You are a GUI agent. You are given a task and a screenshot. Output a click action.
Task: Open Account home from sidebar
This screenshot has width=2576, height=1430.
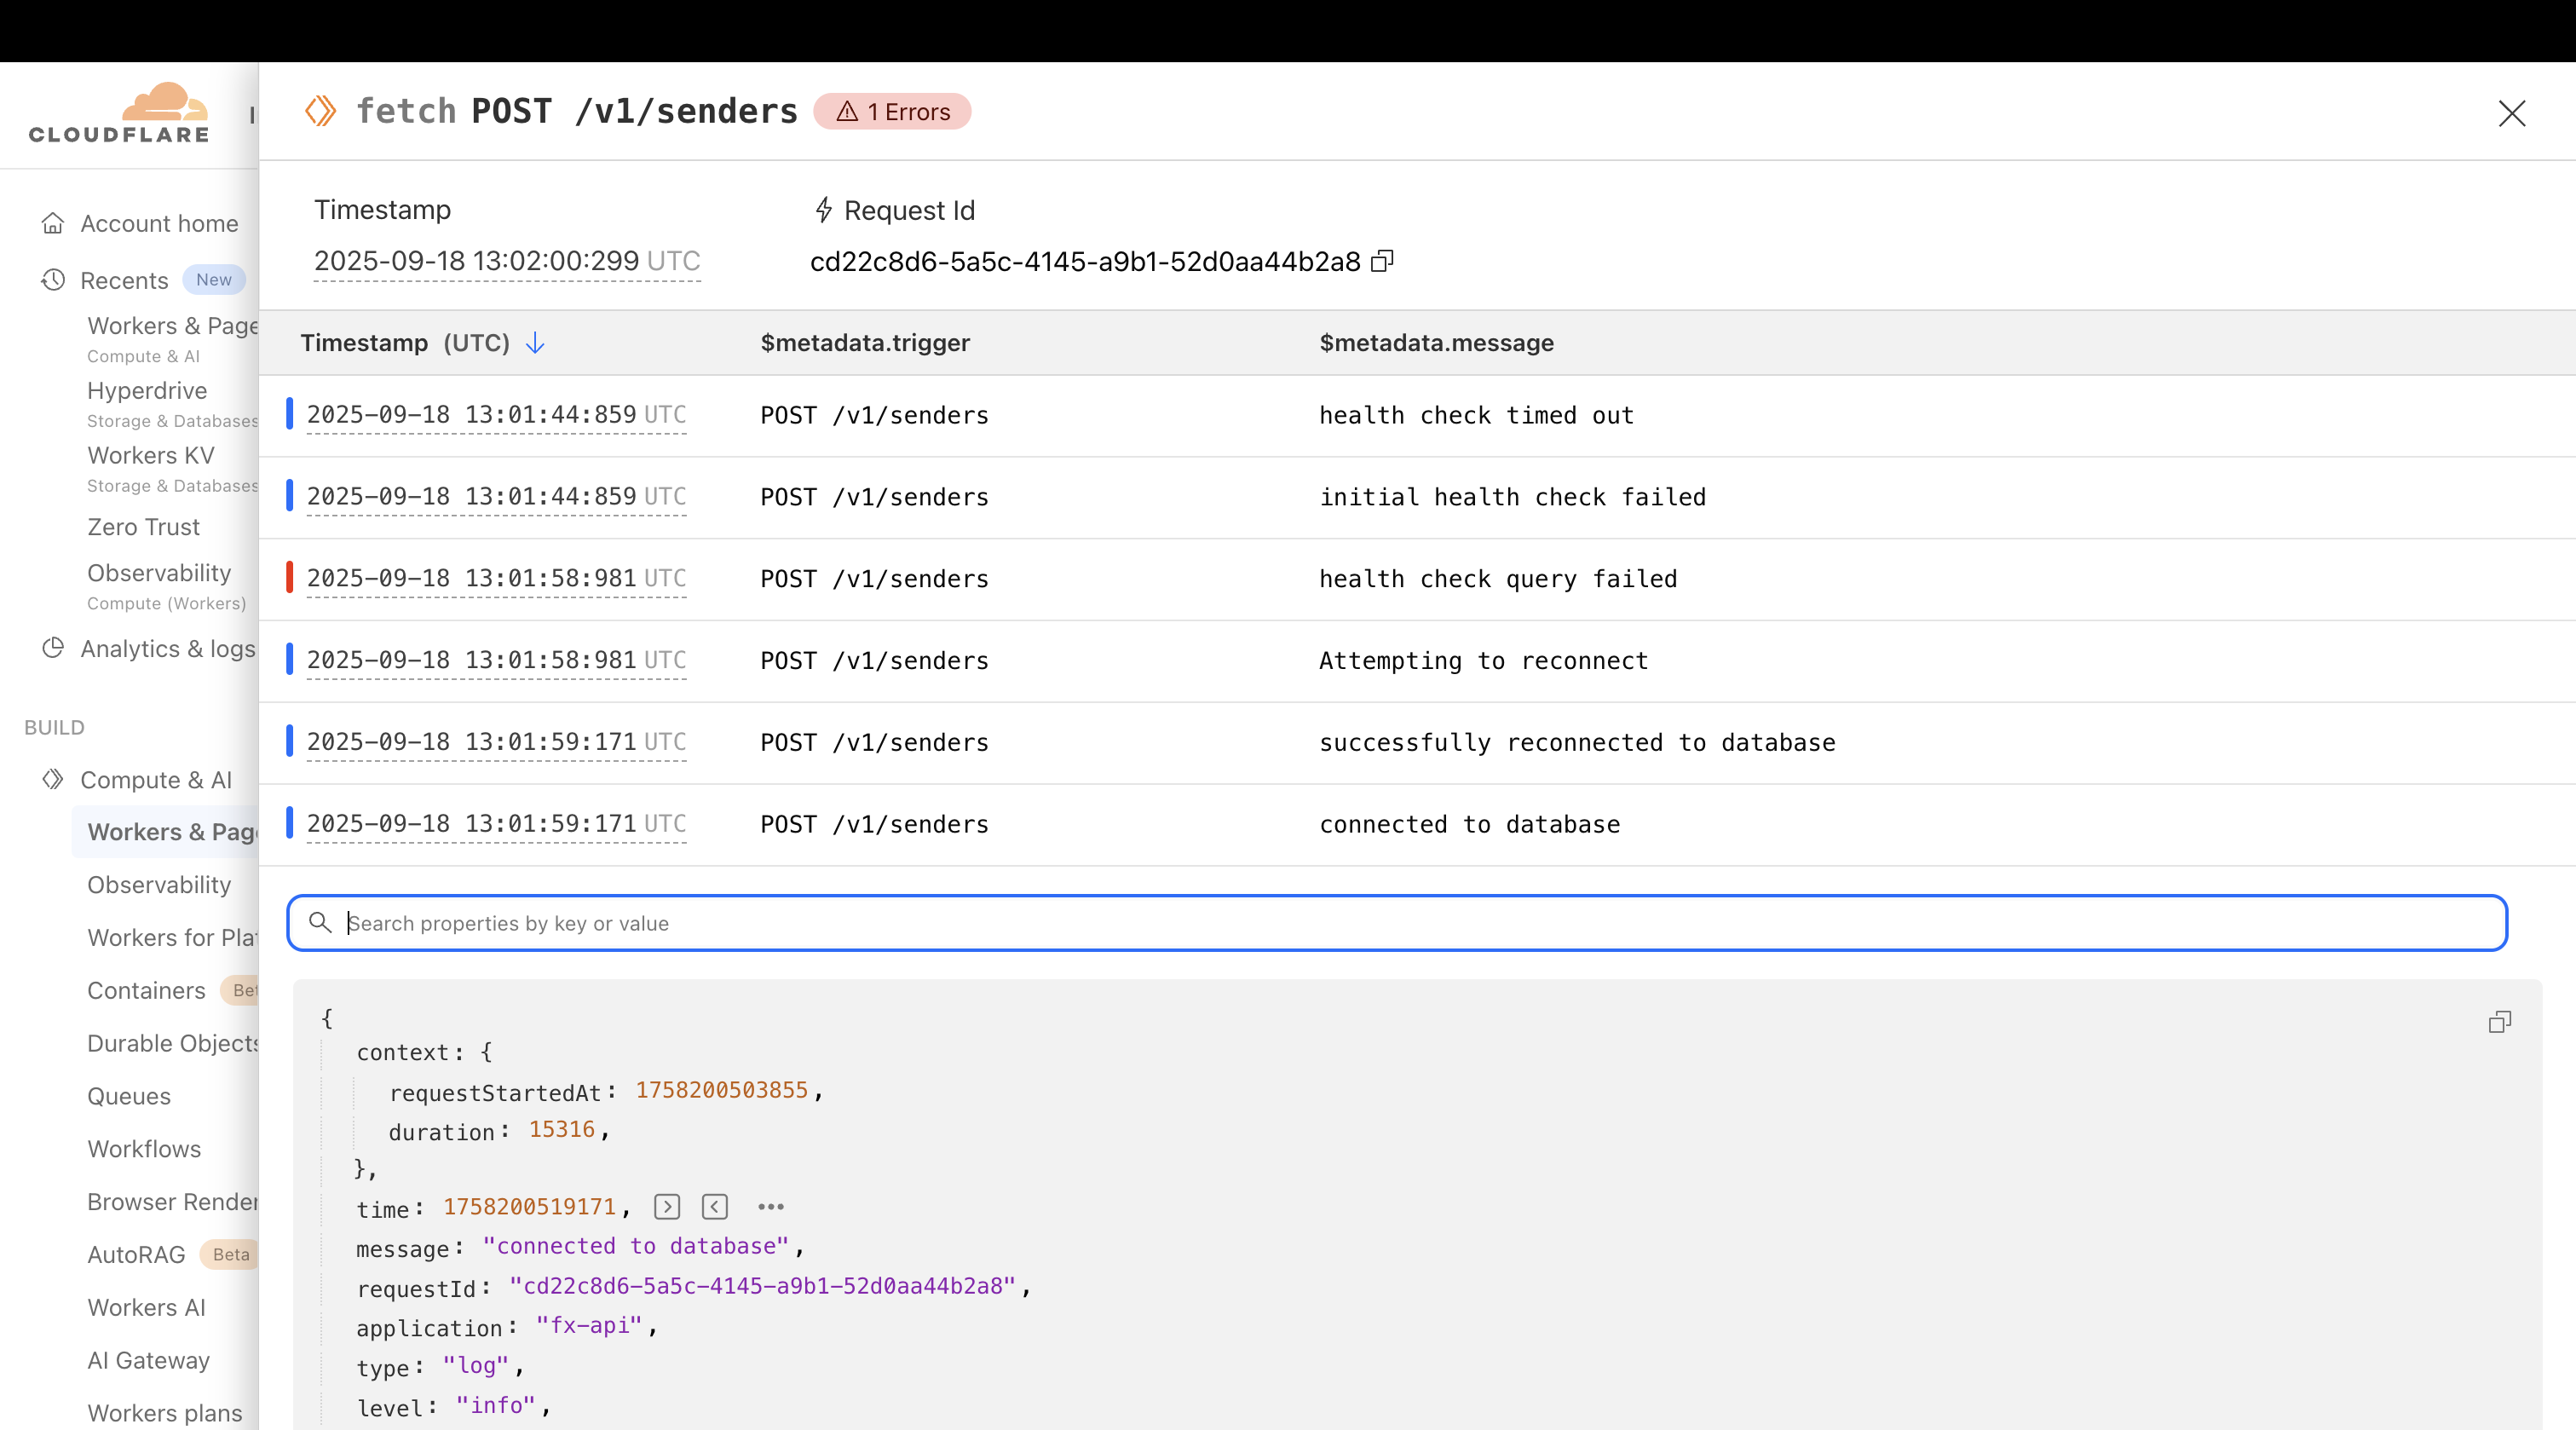click(158, 223)
